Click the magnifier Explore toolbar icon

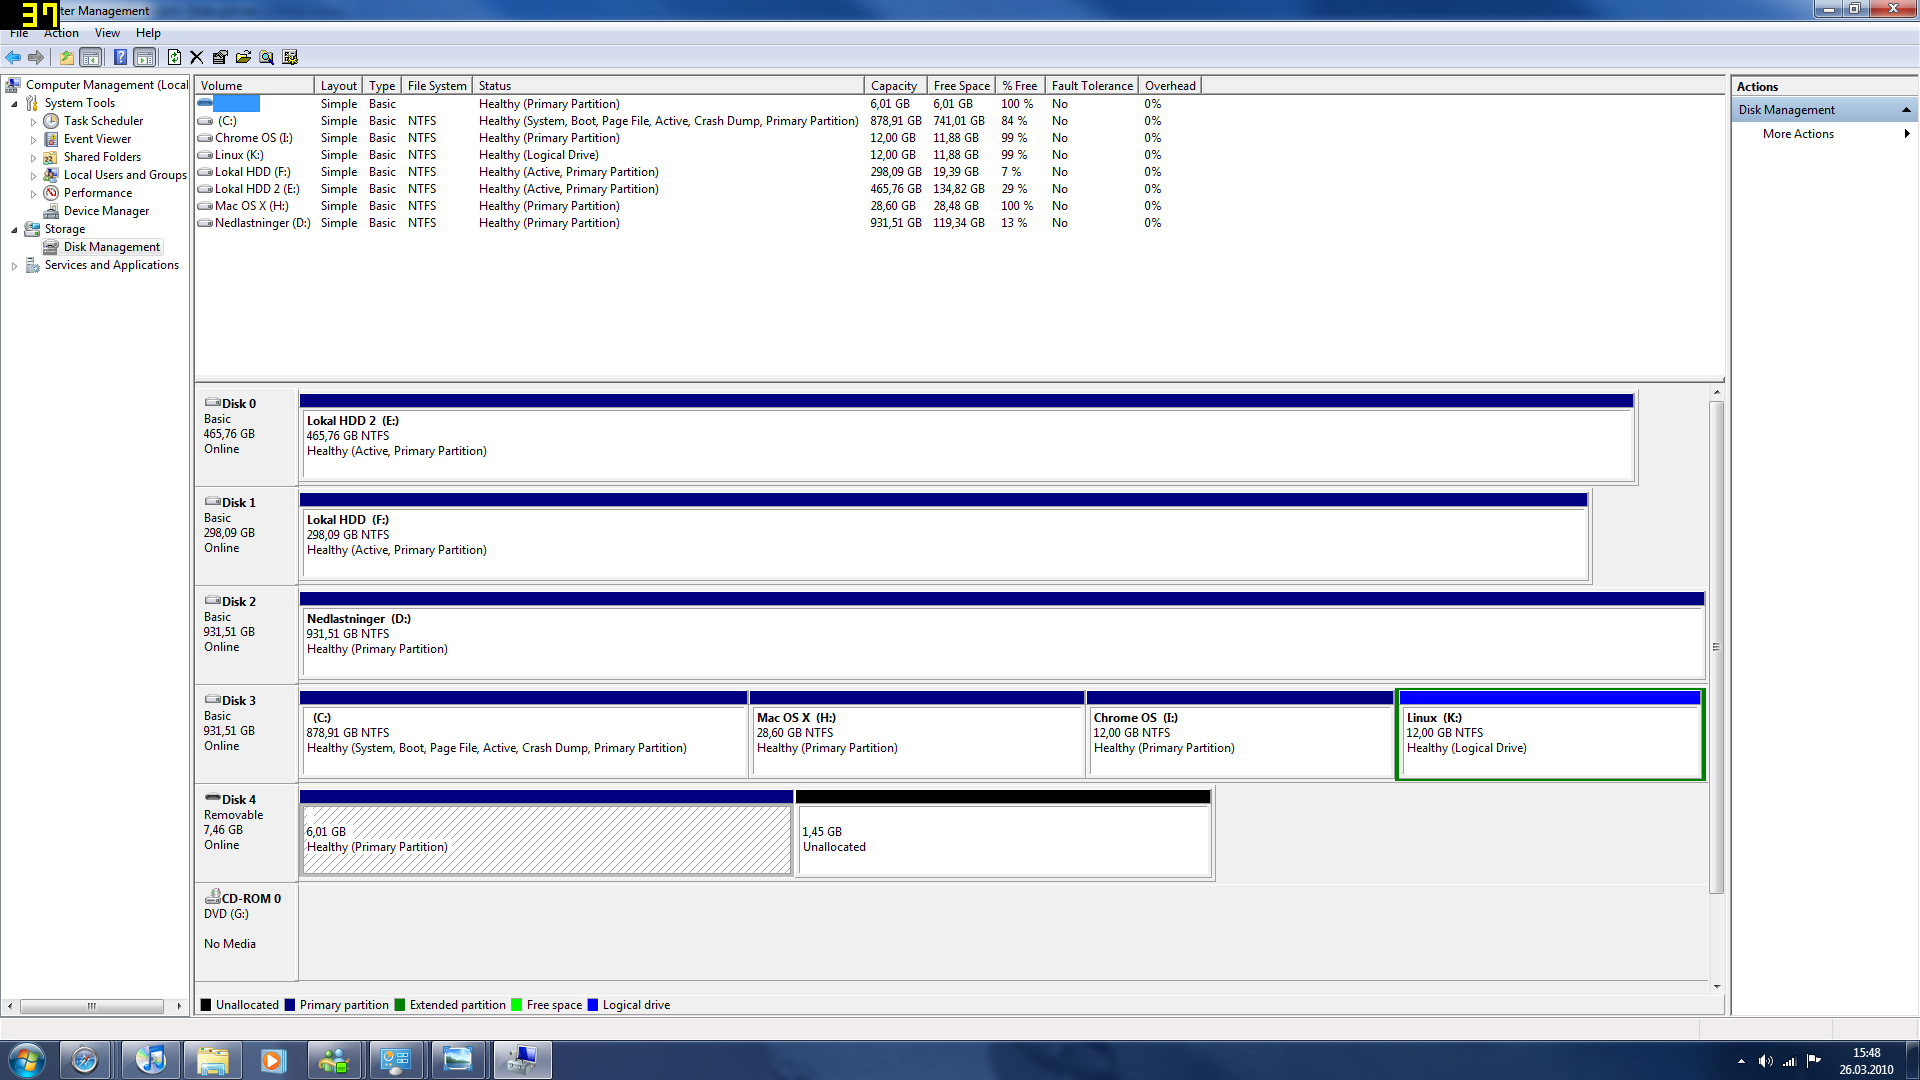pos(266,57)
